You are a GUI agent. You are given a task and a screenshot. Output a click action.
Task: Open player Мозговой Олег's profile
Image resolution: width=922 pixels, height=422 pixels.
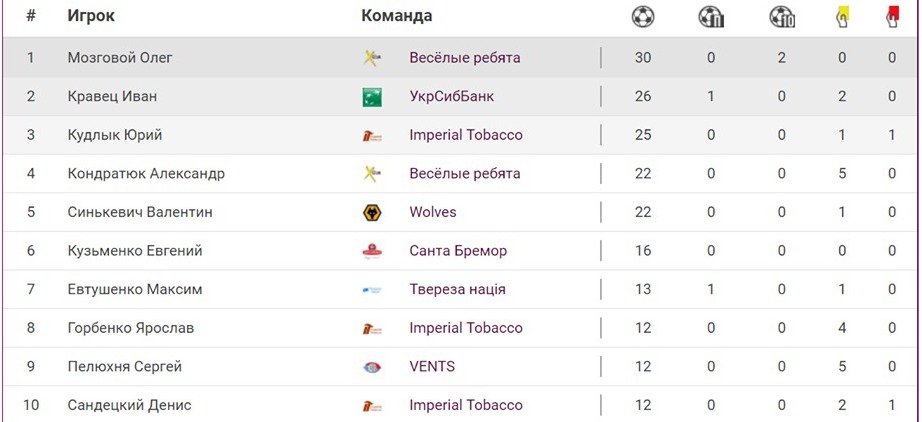click(x=120, y=58)
